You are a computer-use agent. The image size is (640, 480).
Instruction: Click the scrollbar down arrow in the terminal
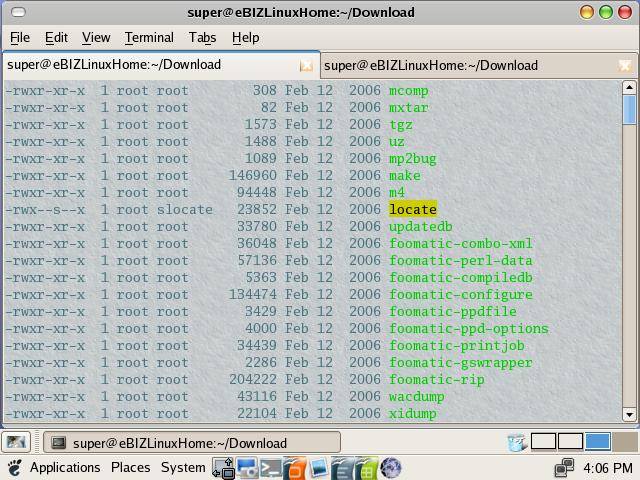[630, 414]
